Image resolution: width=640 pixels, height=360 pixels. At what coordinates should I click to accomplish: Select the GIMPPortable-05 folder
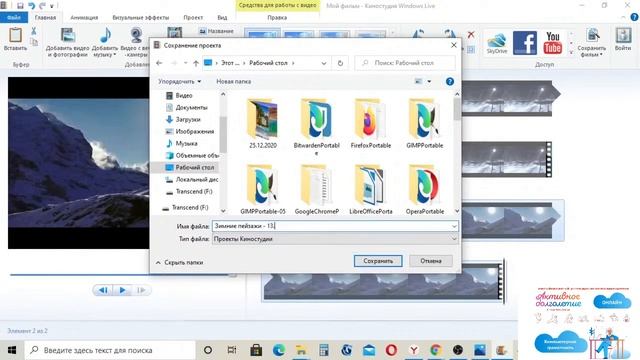coord(262,189)
